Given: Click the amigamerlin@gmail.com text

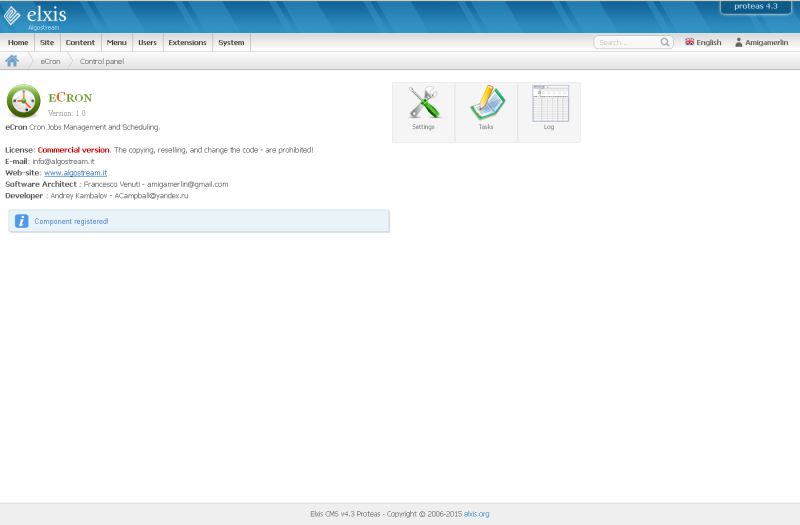Looking at the screenshot, I should (188, 184).
